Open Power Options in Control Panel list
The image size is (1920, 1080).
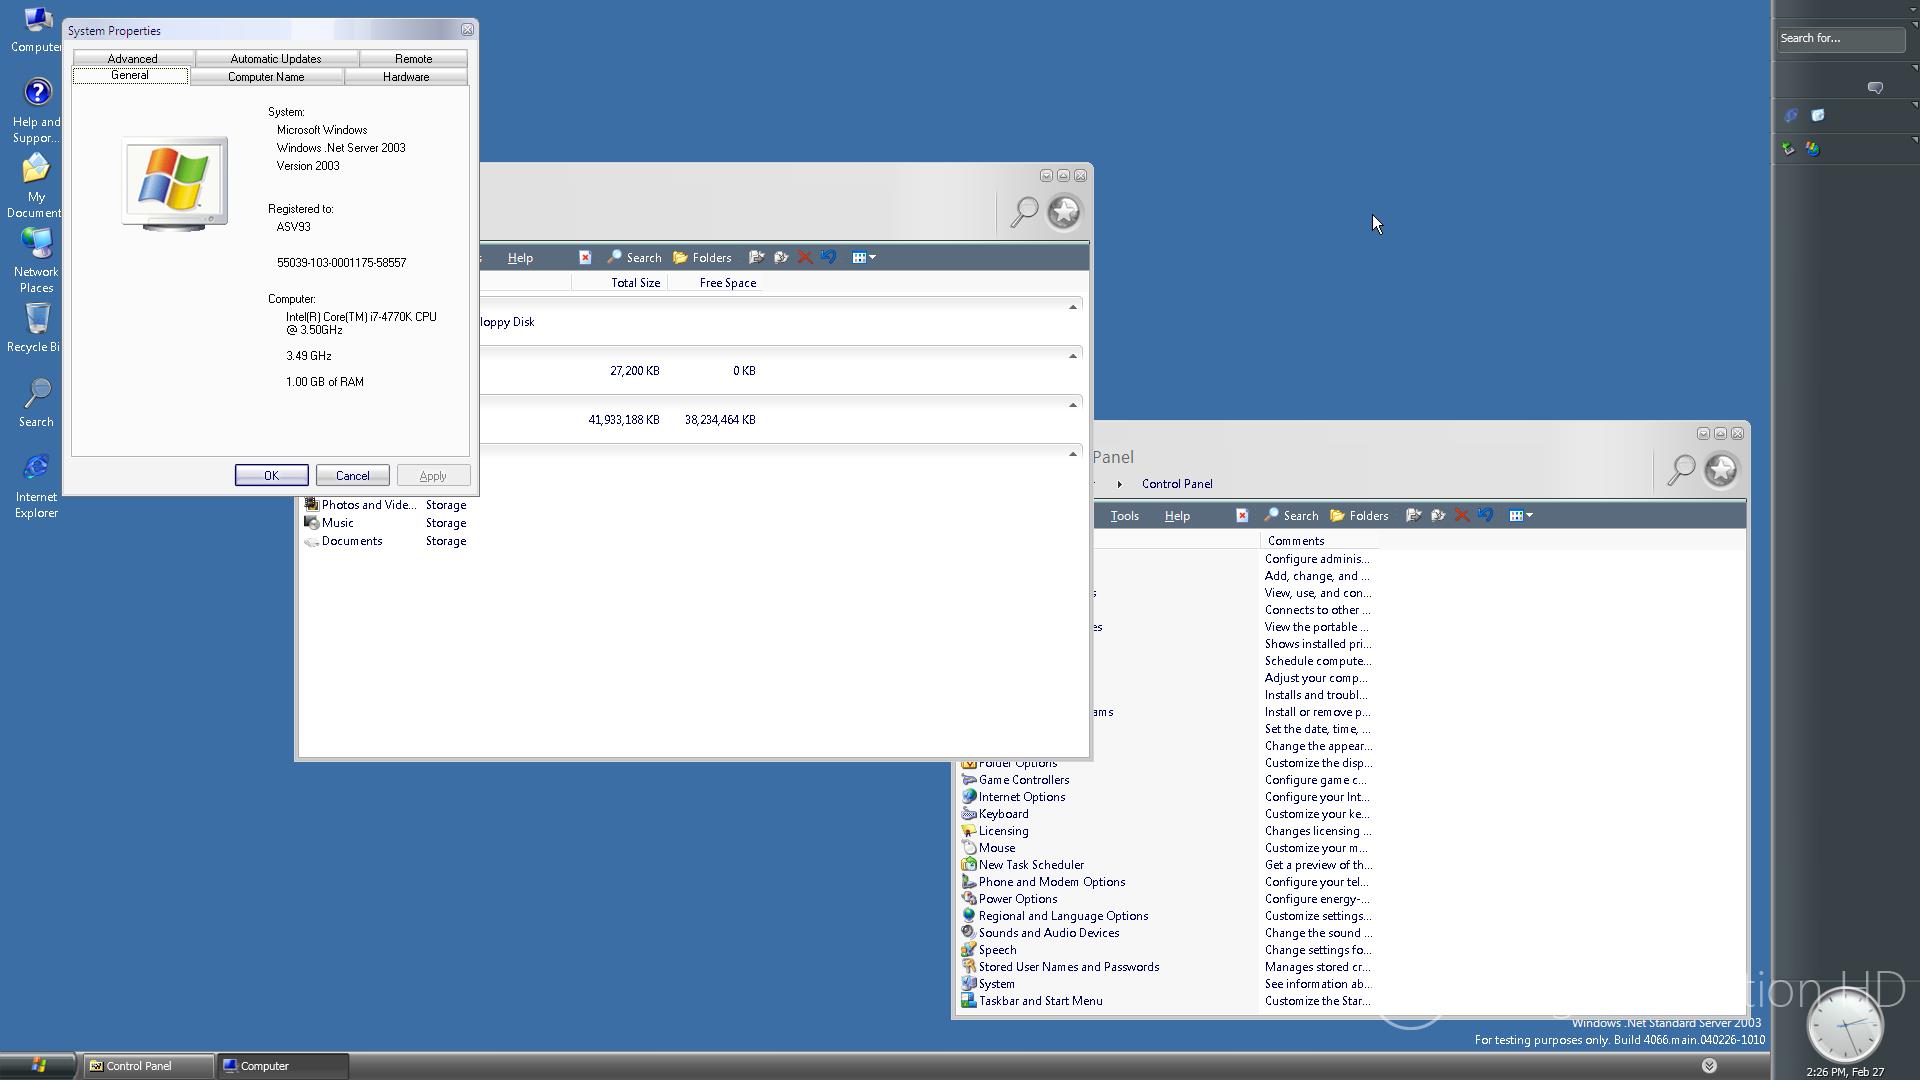[x=1017, y=899]
